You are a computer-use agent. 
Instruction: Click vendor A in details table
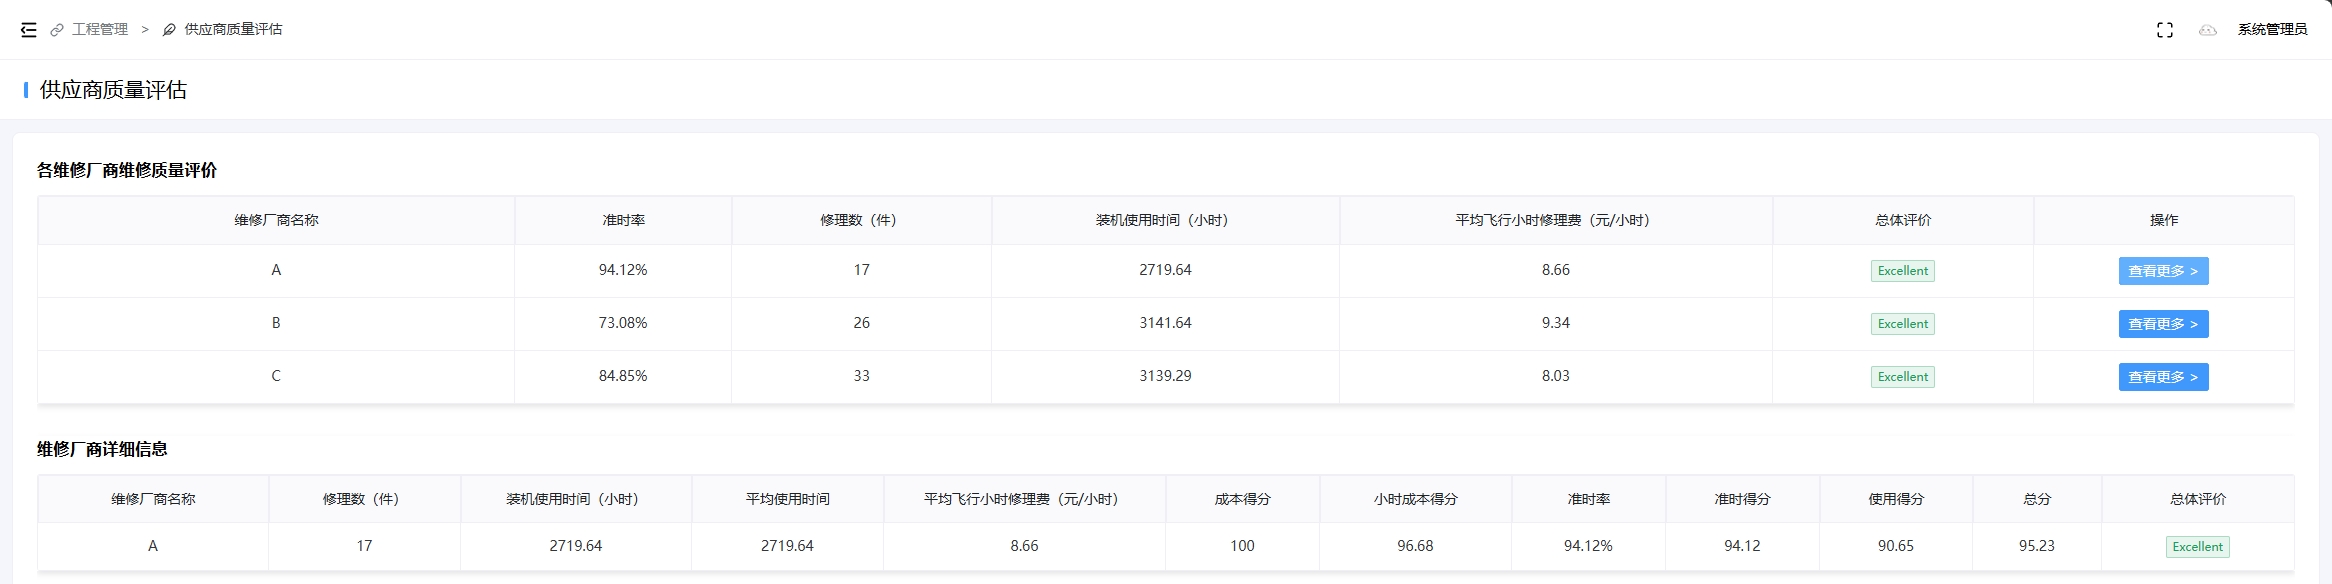click(x=153, y=546)
